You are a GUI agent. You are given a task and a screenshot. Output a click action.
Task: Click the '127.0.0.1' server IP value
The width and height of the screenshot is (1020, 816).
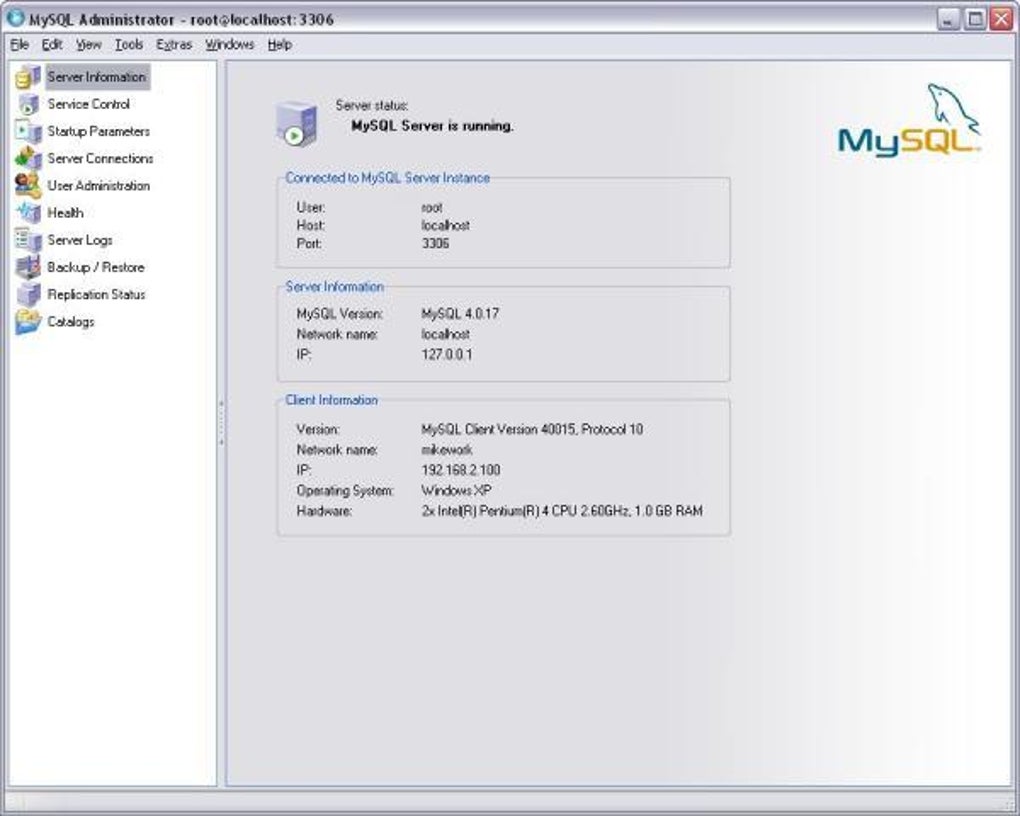point(447,355)
